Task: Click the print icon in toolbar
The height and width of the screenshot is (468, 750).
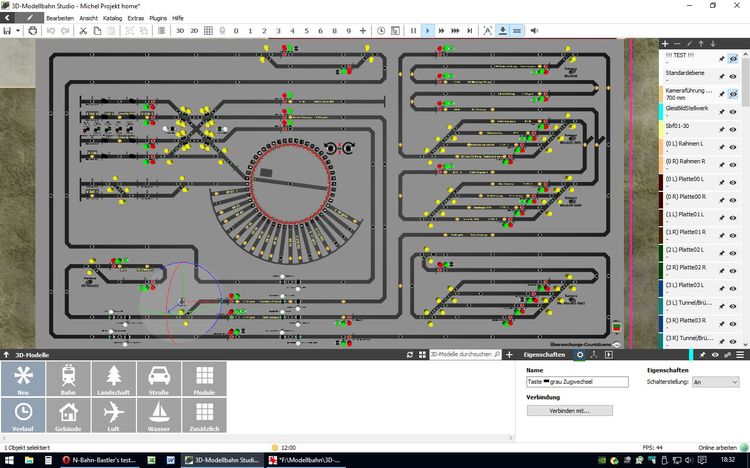Action: pos(32,31)
